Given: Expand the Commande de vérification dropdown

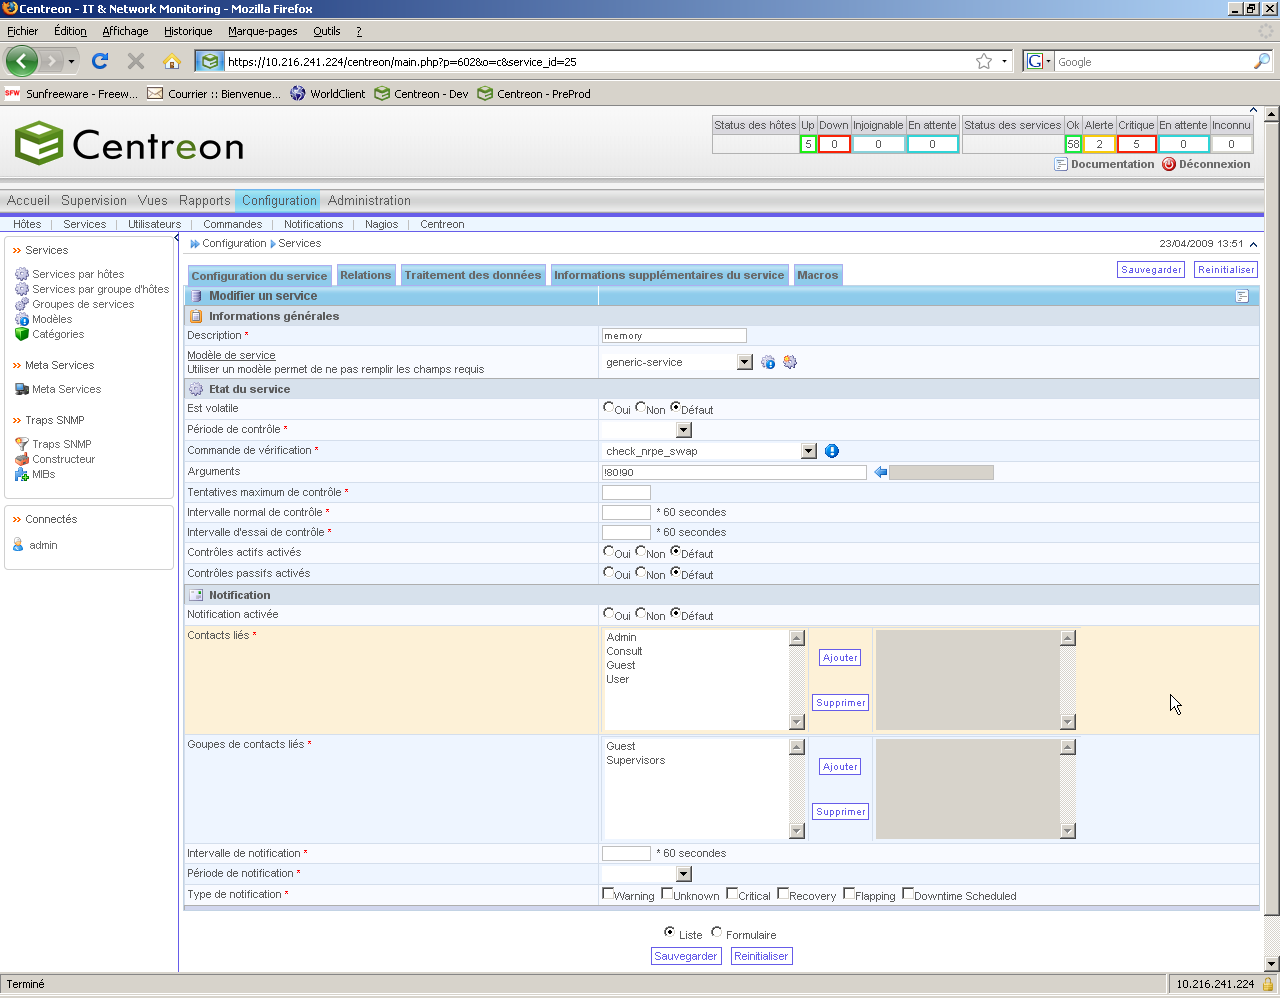Looking at the screenshot, I should pos(809,451).
